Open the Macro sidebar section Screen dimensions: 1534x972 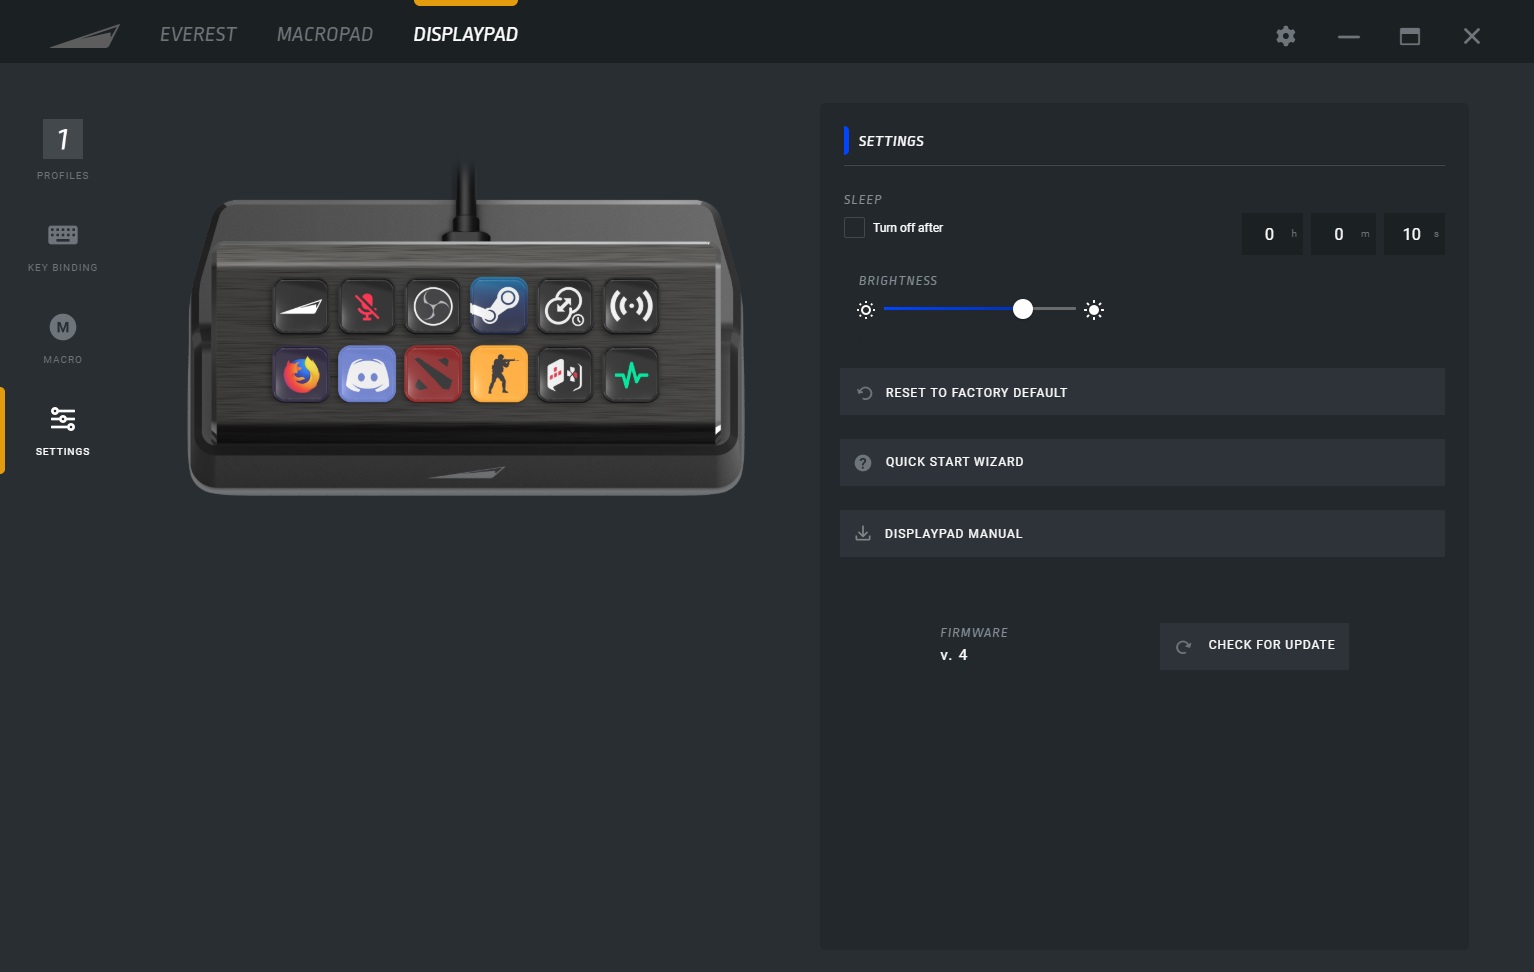coord(63,339)
